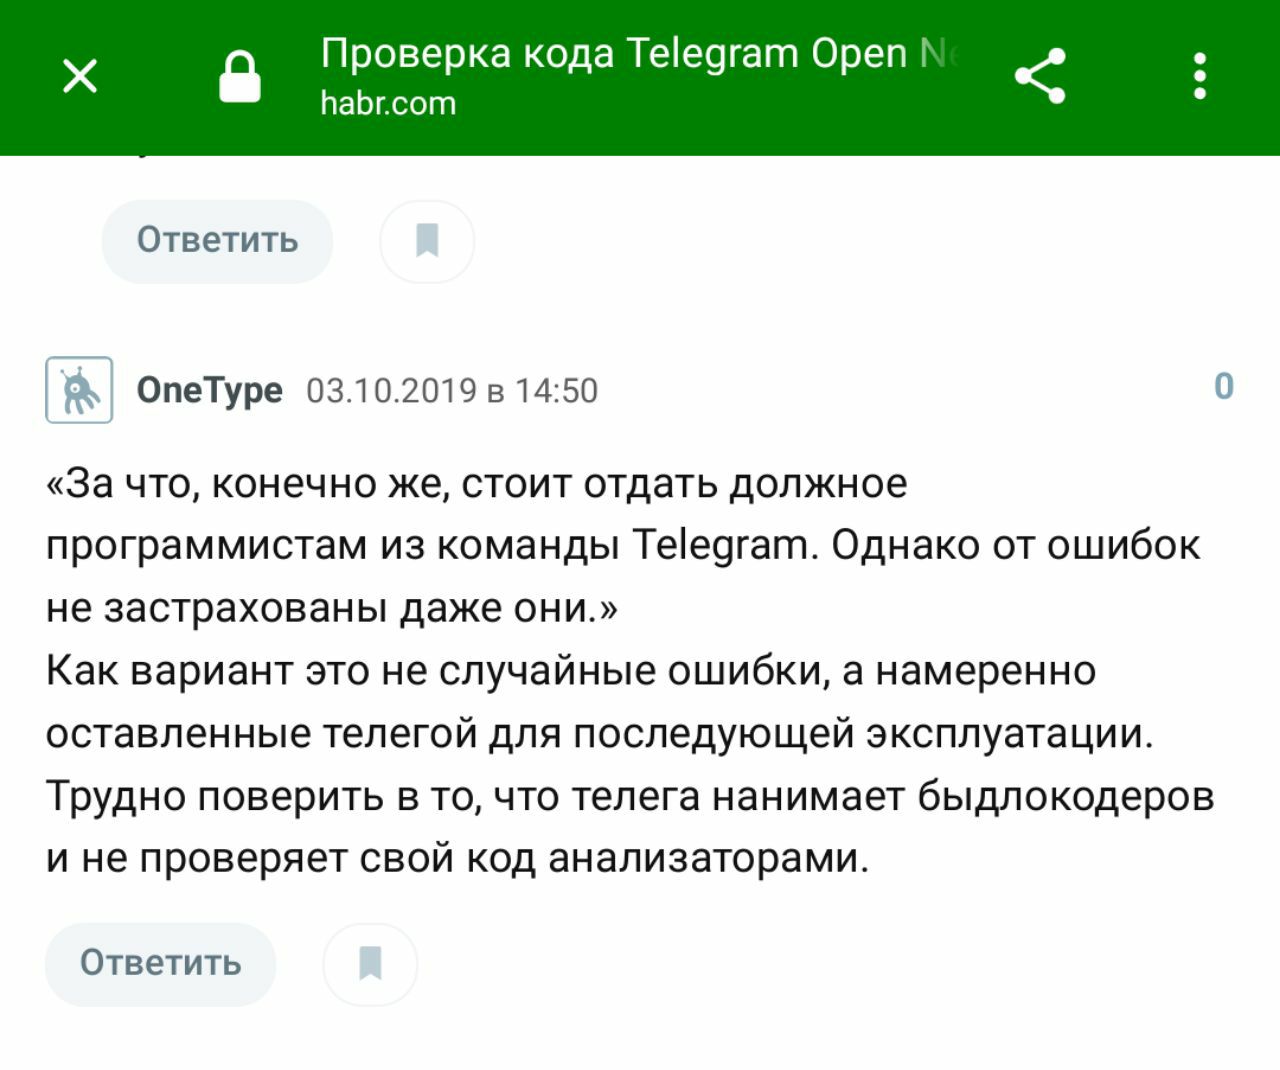This screenshot has height=1070, width=1280.
Task: Bookmark the upper comment
Action: 427,241
